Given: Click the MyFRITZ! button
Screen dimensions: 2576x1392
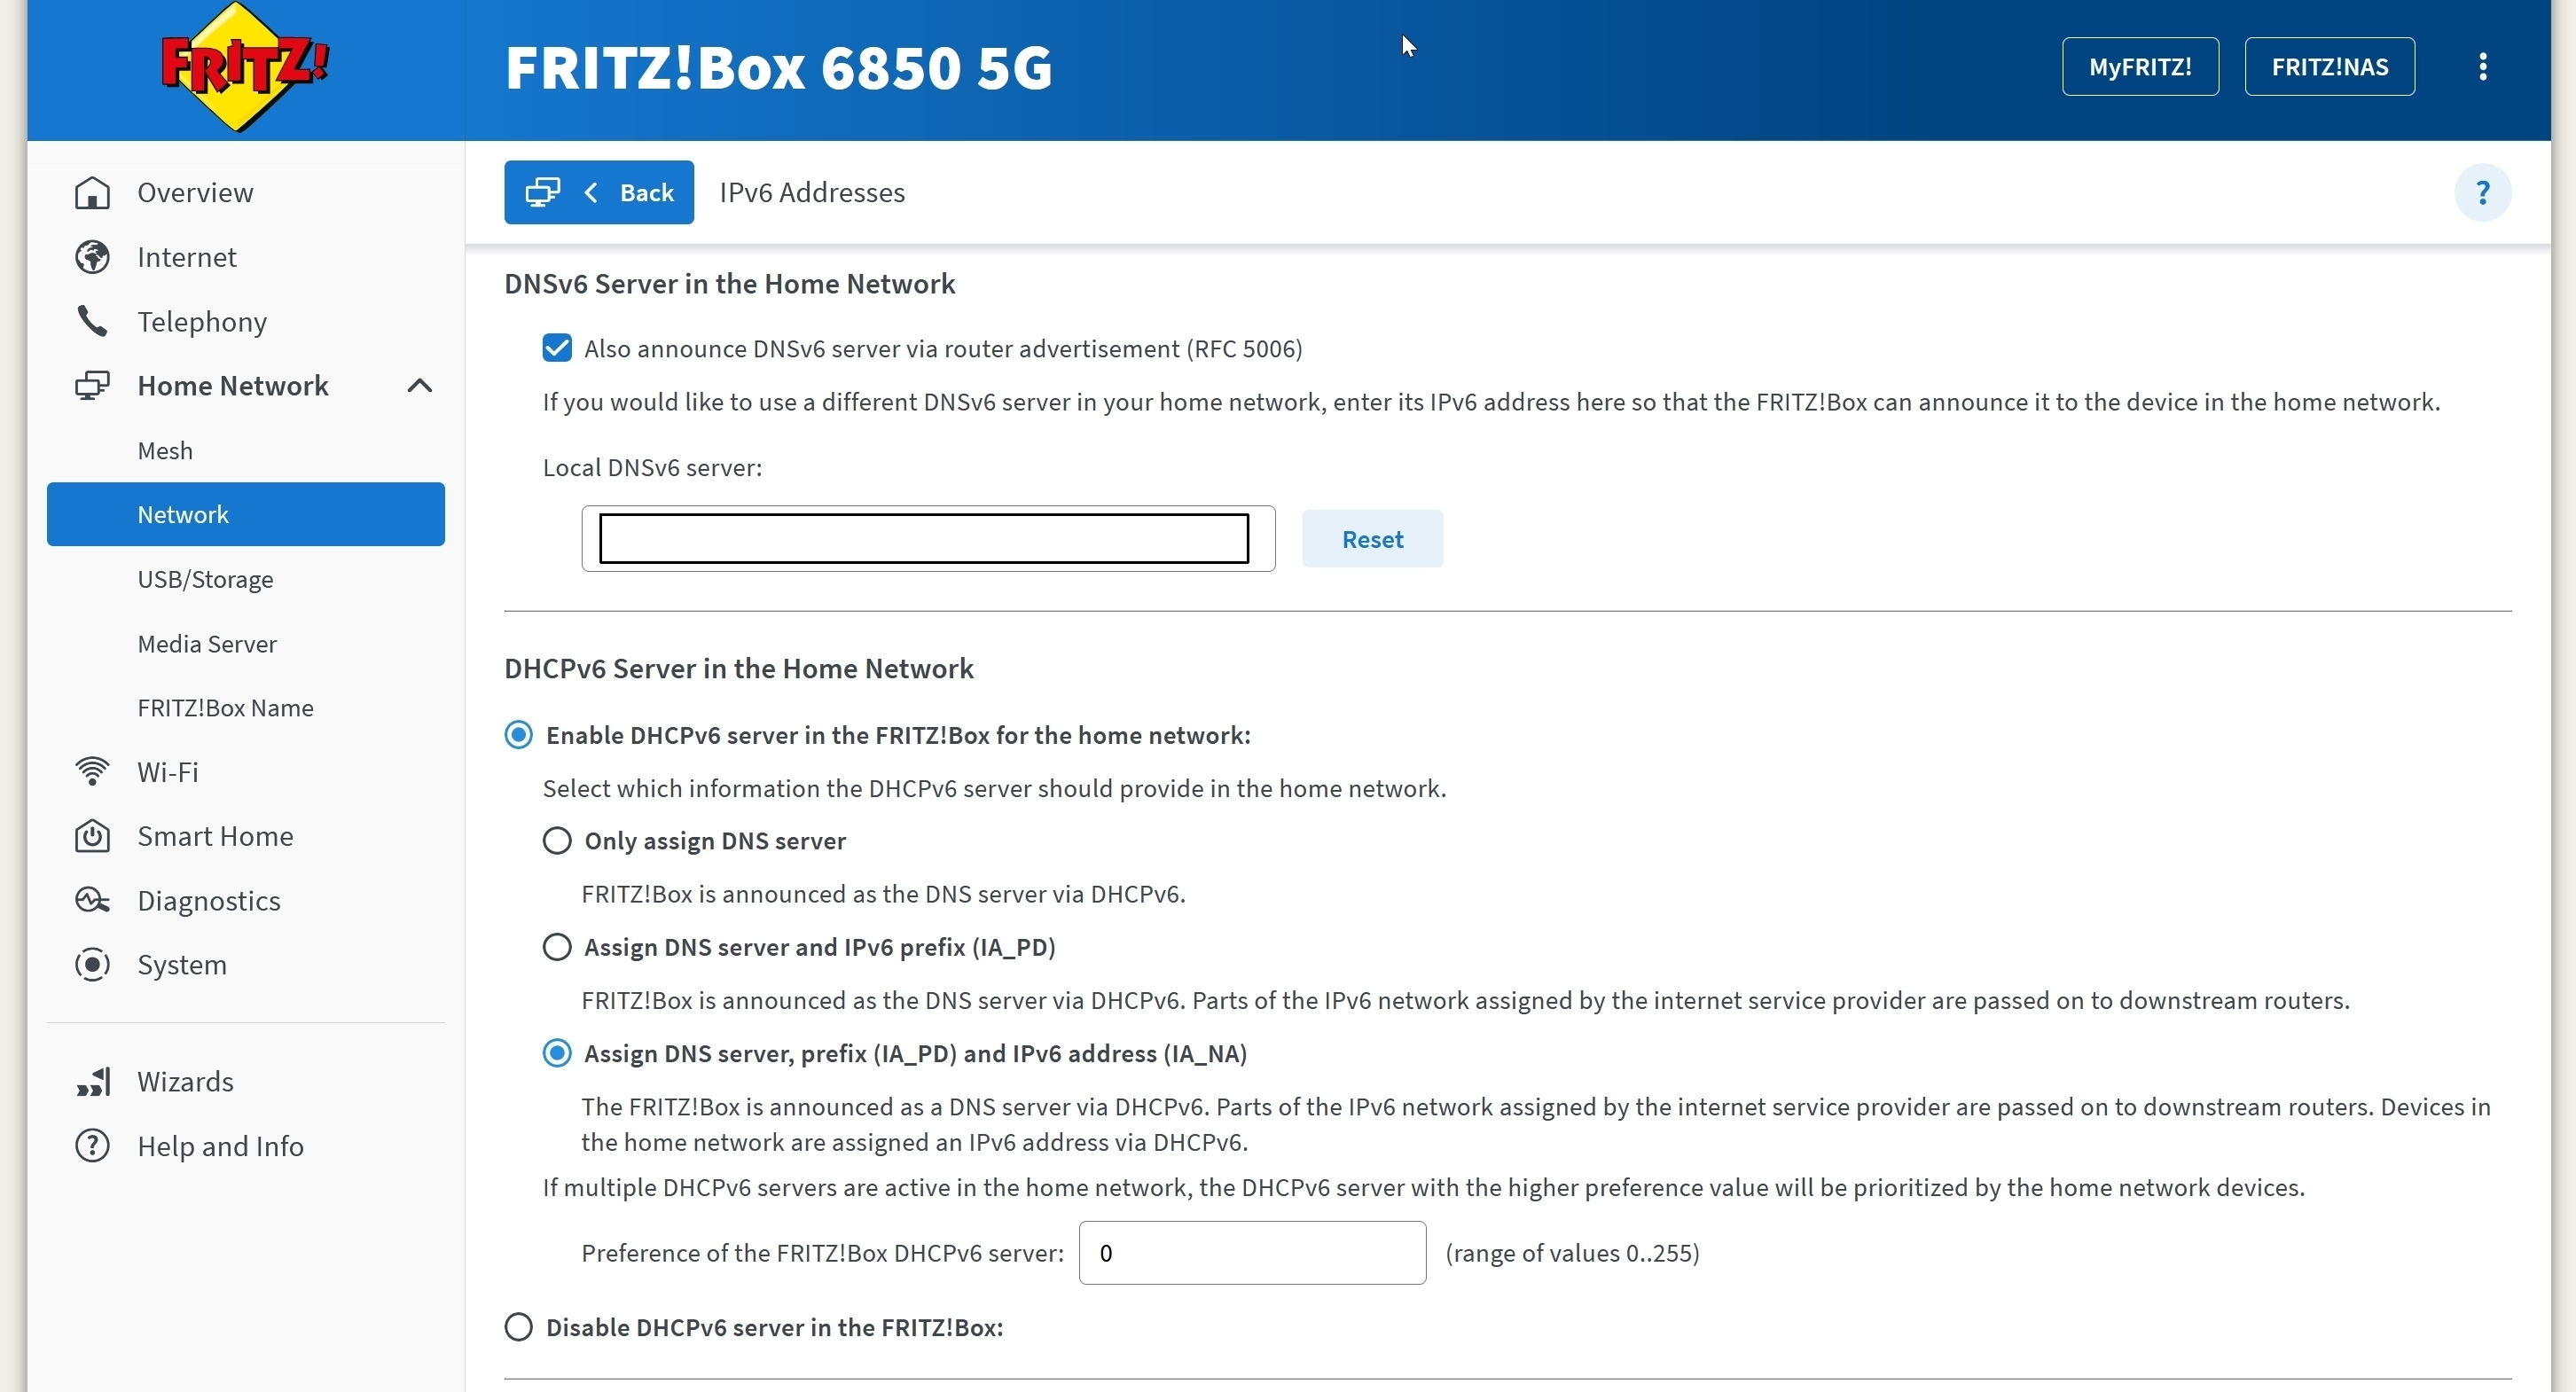Looking at the screenshot, I should [2140, 67].
